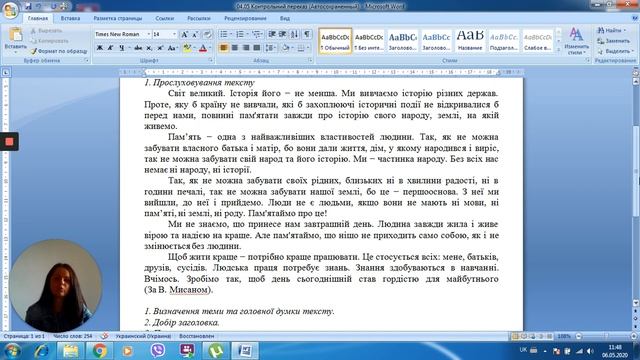The image size is (640, 360).
Task: Open the Выделить select menu
Action: tap(615, 51)
